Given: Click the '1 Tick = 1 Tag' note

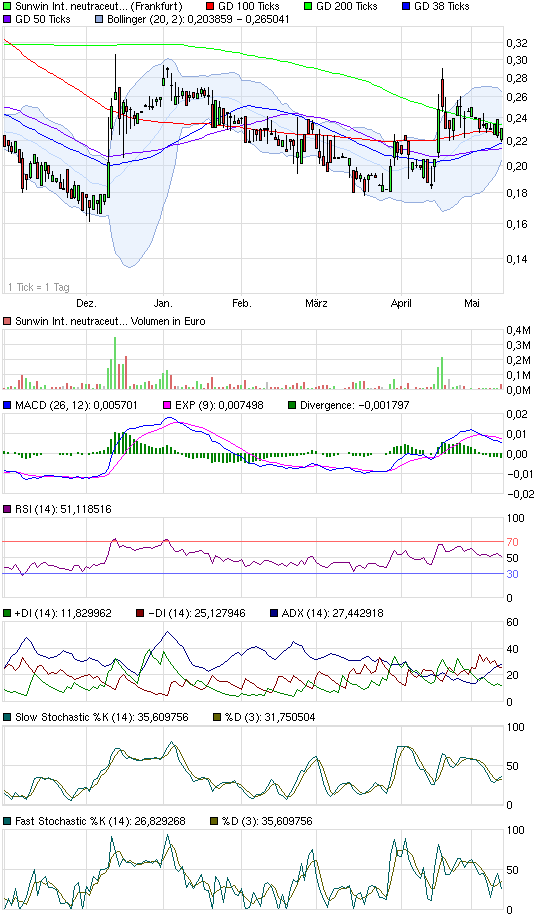Looking at the screenshot, I should pyautogui.click(x=39, y=287).
